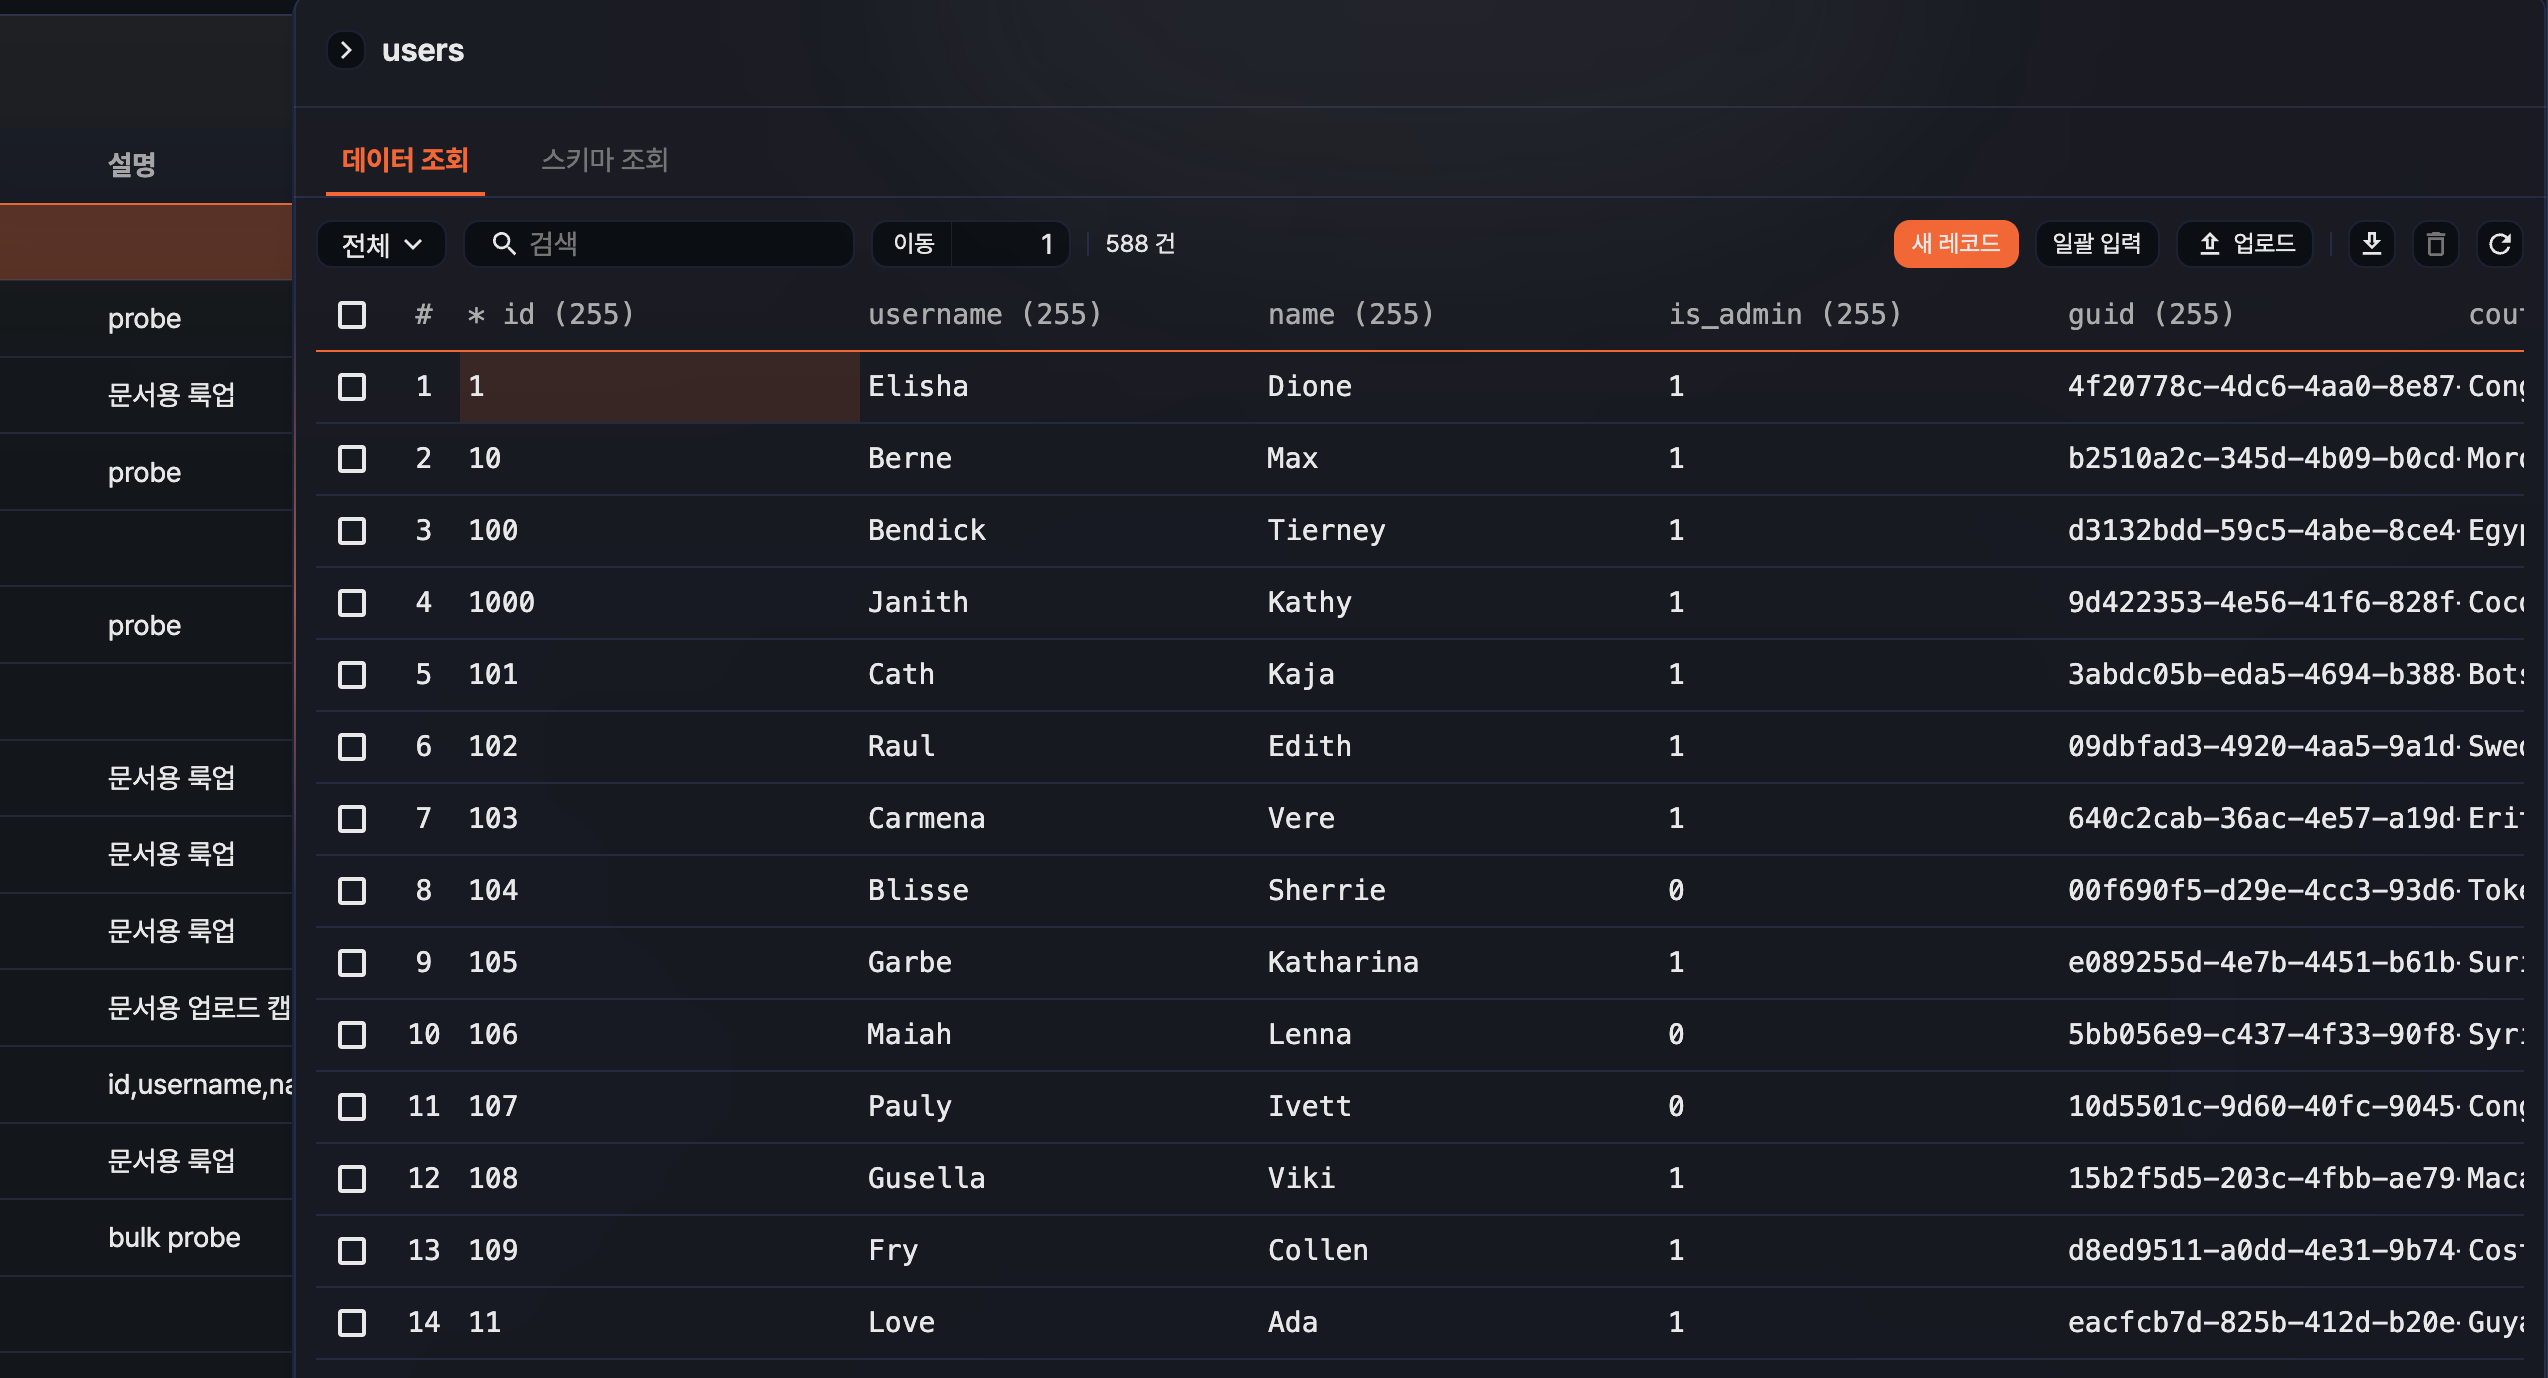
Task: Open the 전체 filter dropdown
Action: click(381, 244)
